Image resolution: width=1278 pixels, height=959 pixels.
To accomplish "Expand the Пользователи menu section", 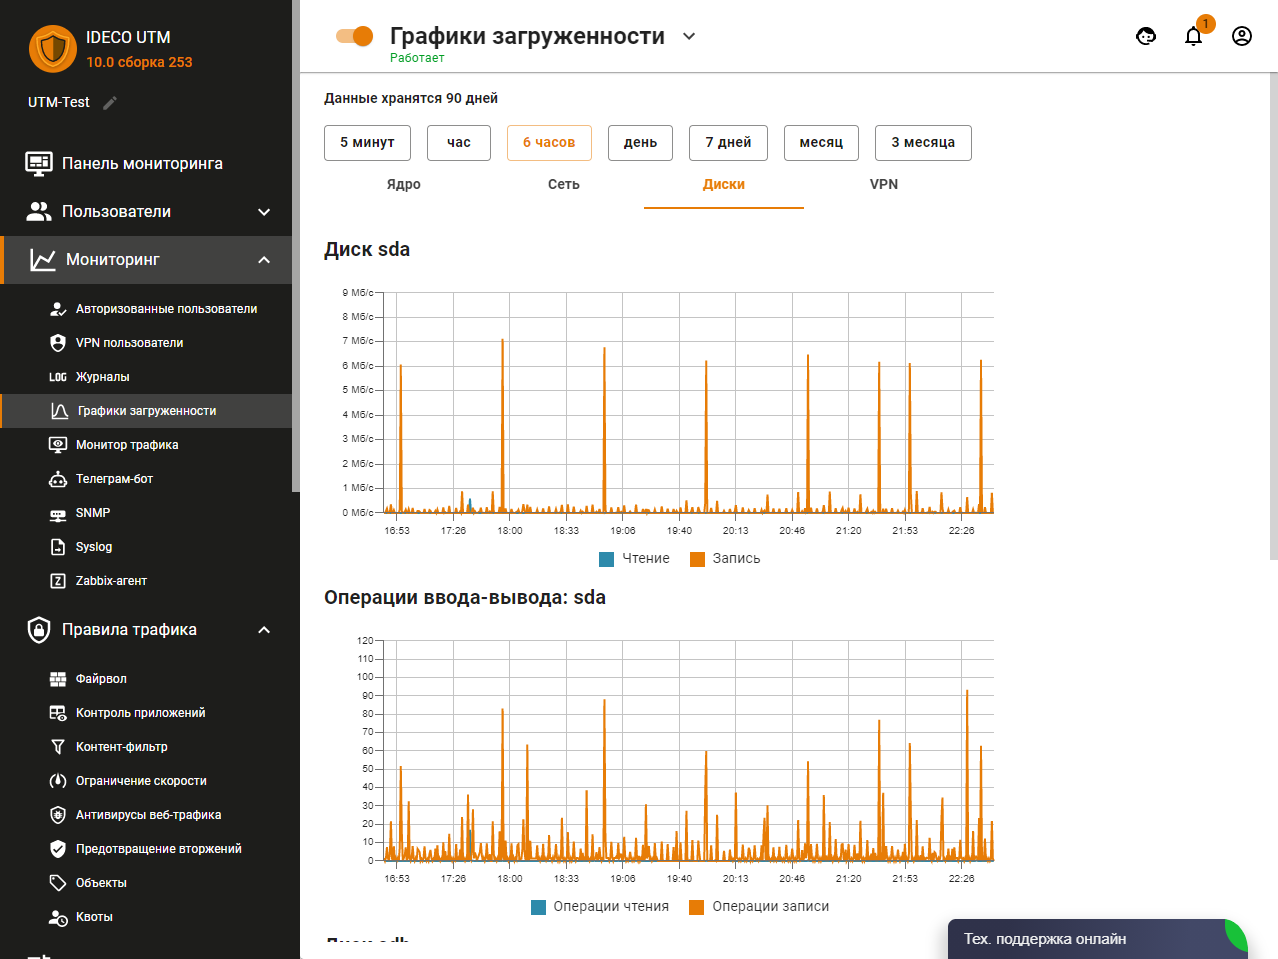I will pos(264,212).
